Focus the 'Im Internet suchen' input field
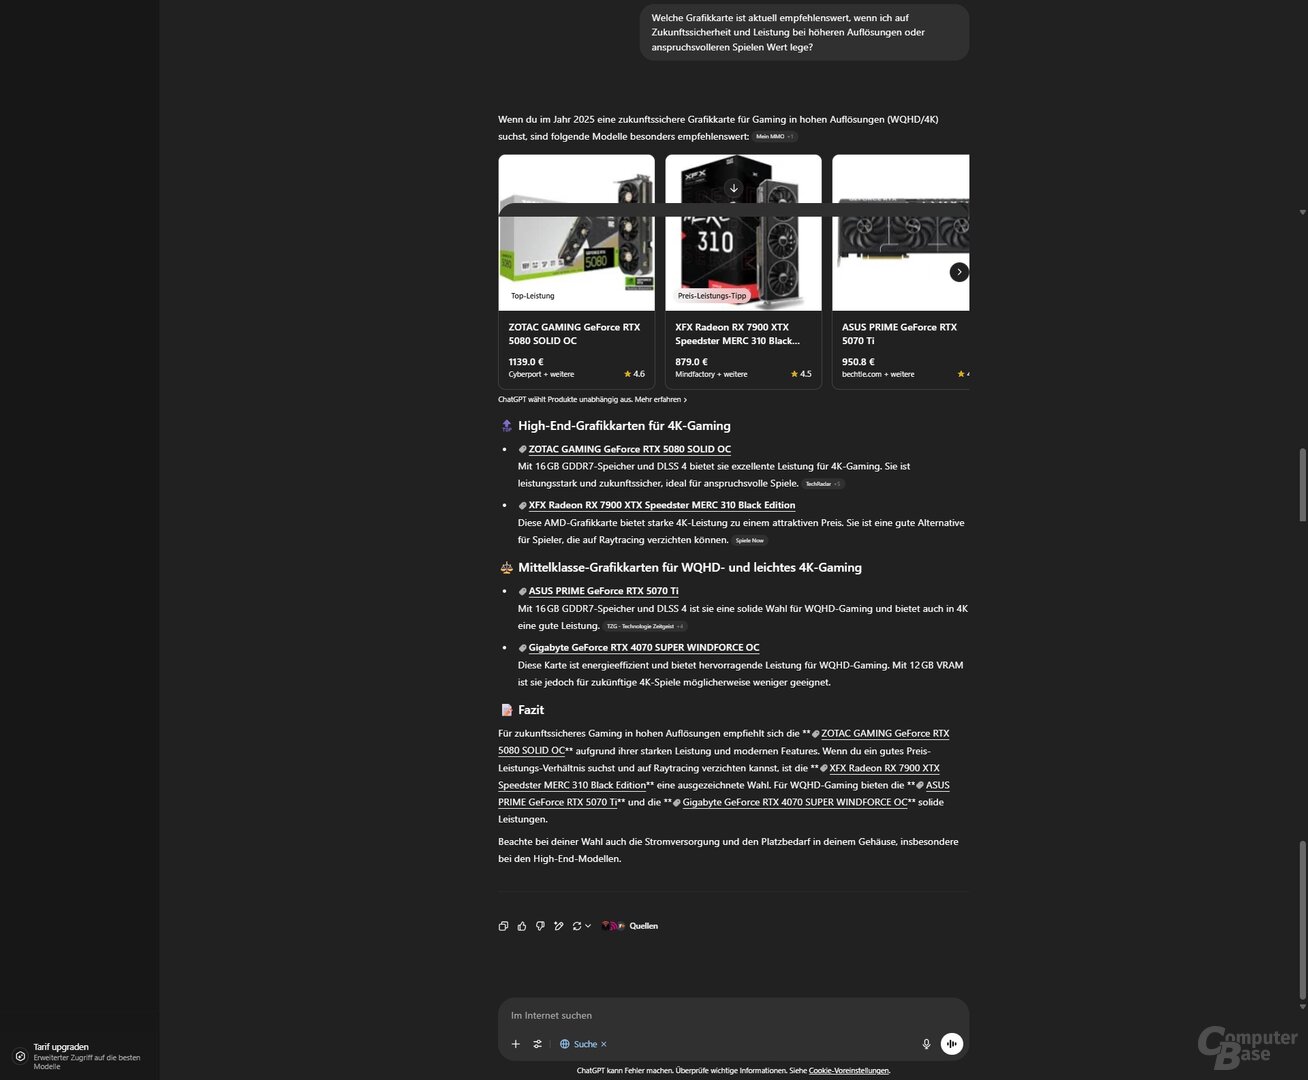 [x=733, y=1015]
